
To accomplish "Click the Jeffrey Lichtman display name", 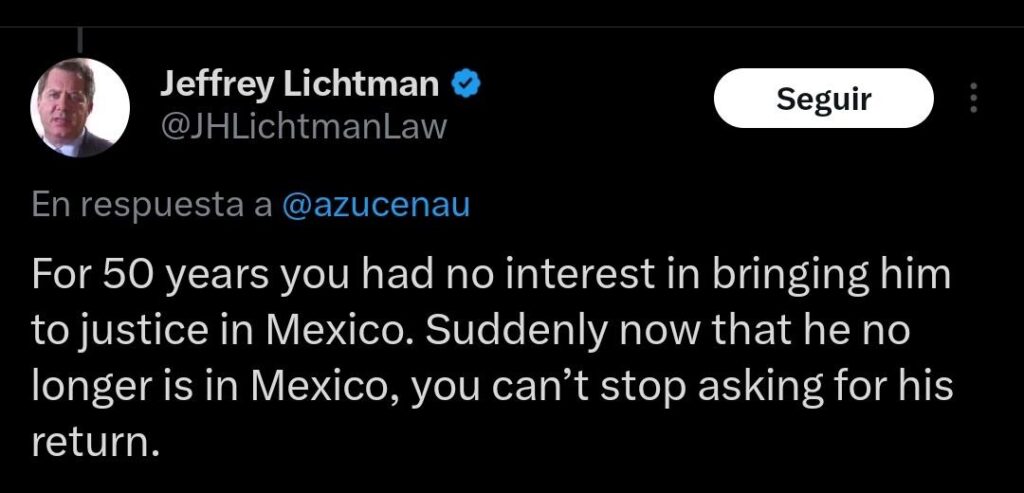I will (x=300, y=85).
